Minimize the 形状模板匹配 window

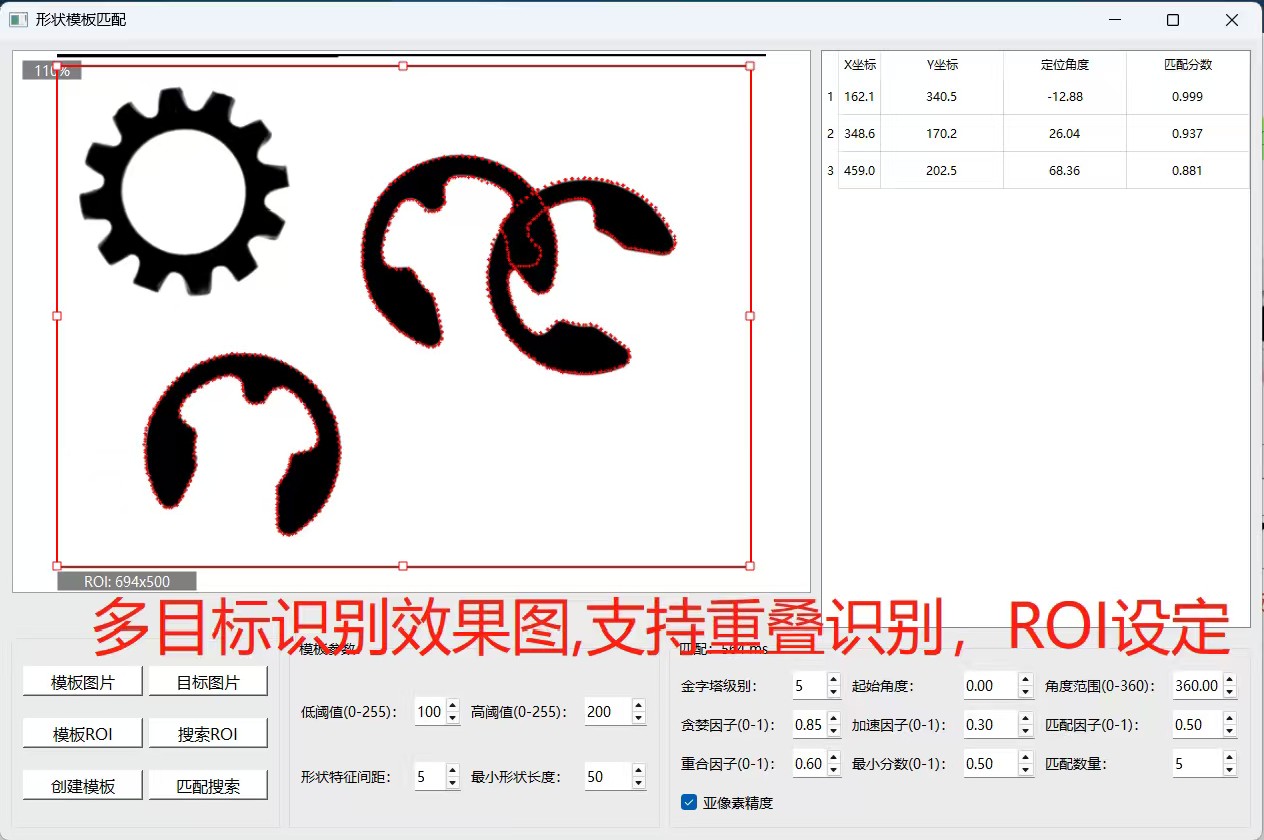point(1115,20)
